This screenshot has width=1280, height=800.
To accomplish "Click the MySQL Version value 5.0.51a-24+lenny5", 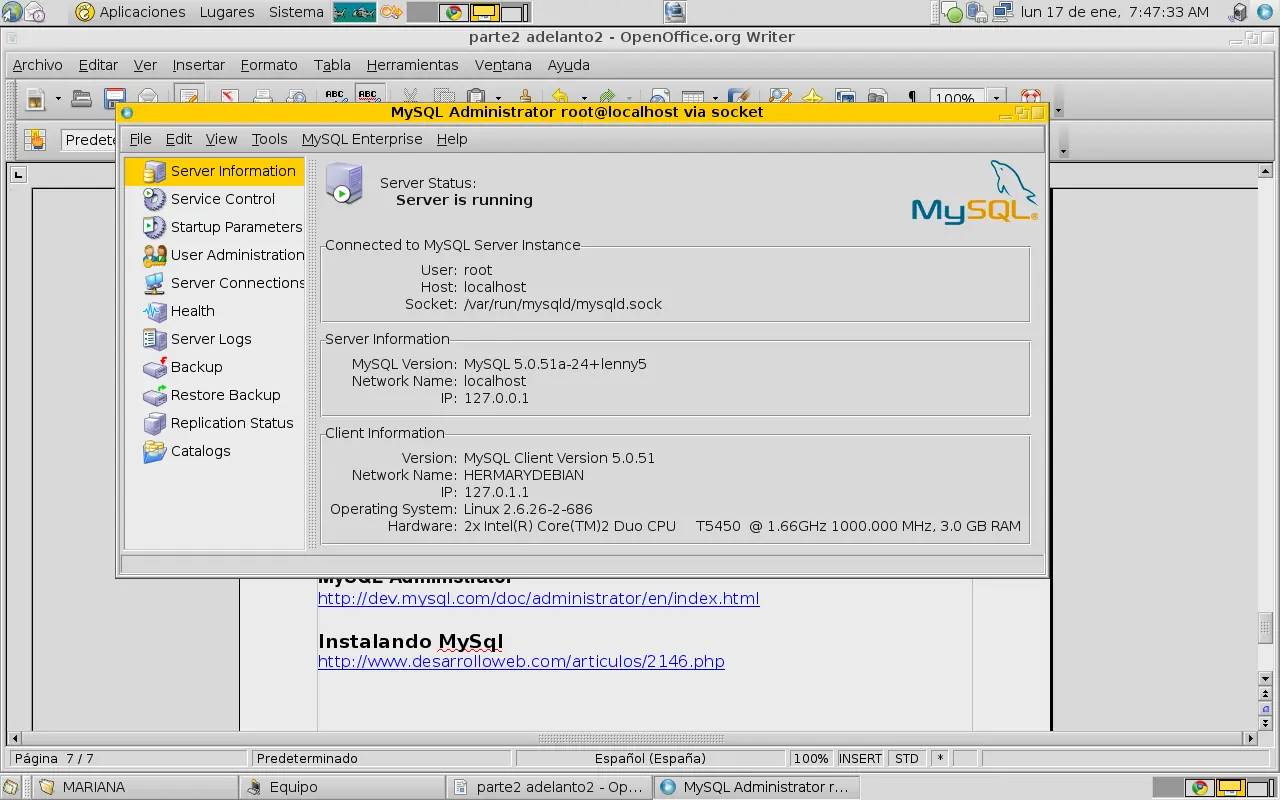I will coord(555,364).
